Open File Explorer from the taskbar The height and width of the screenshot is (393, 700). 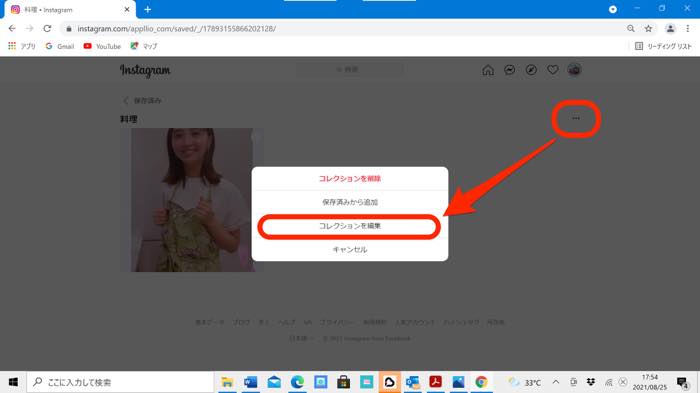point(227,382)
